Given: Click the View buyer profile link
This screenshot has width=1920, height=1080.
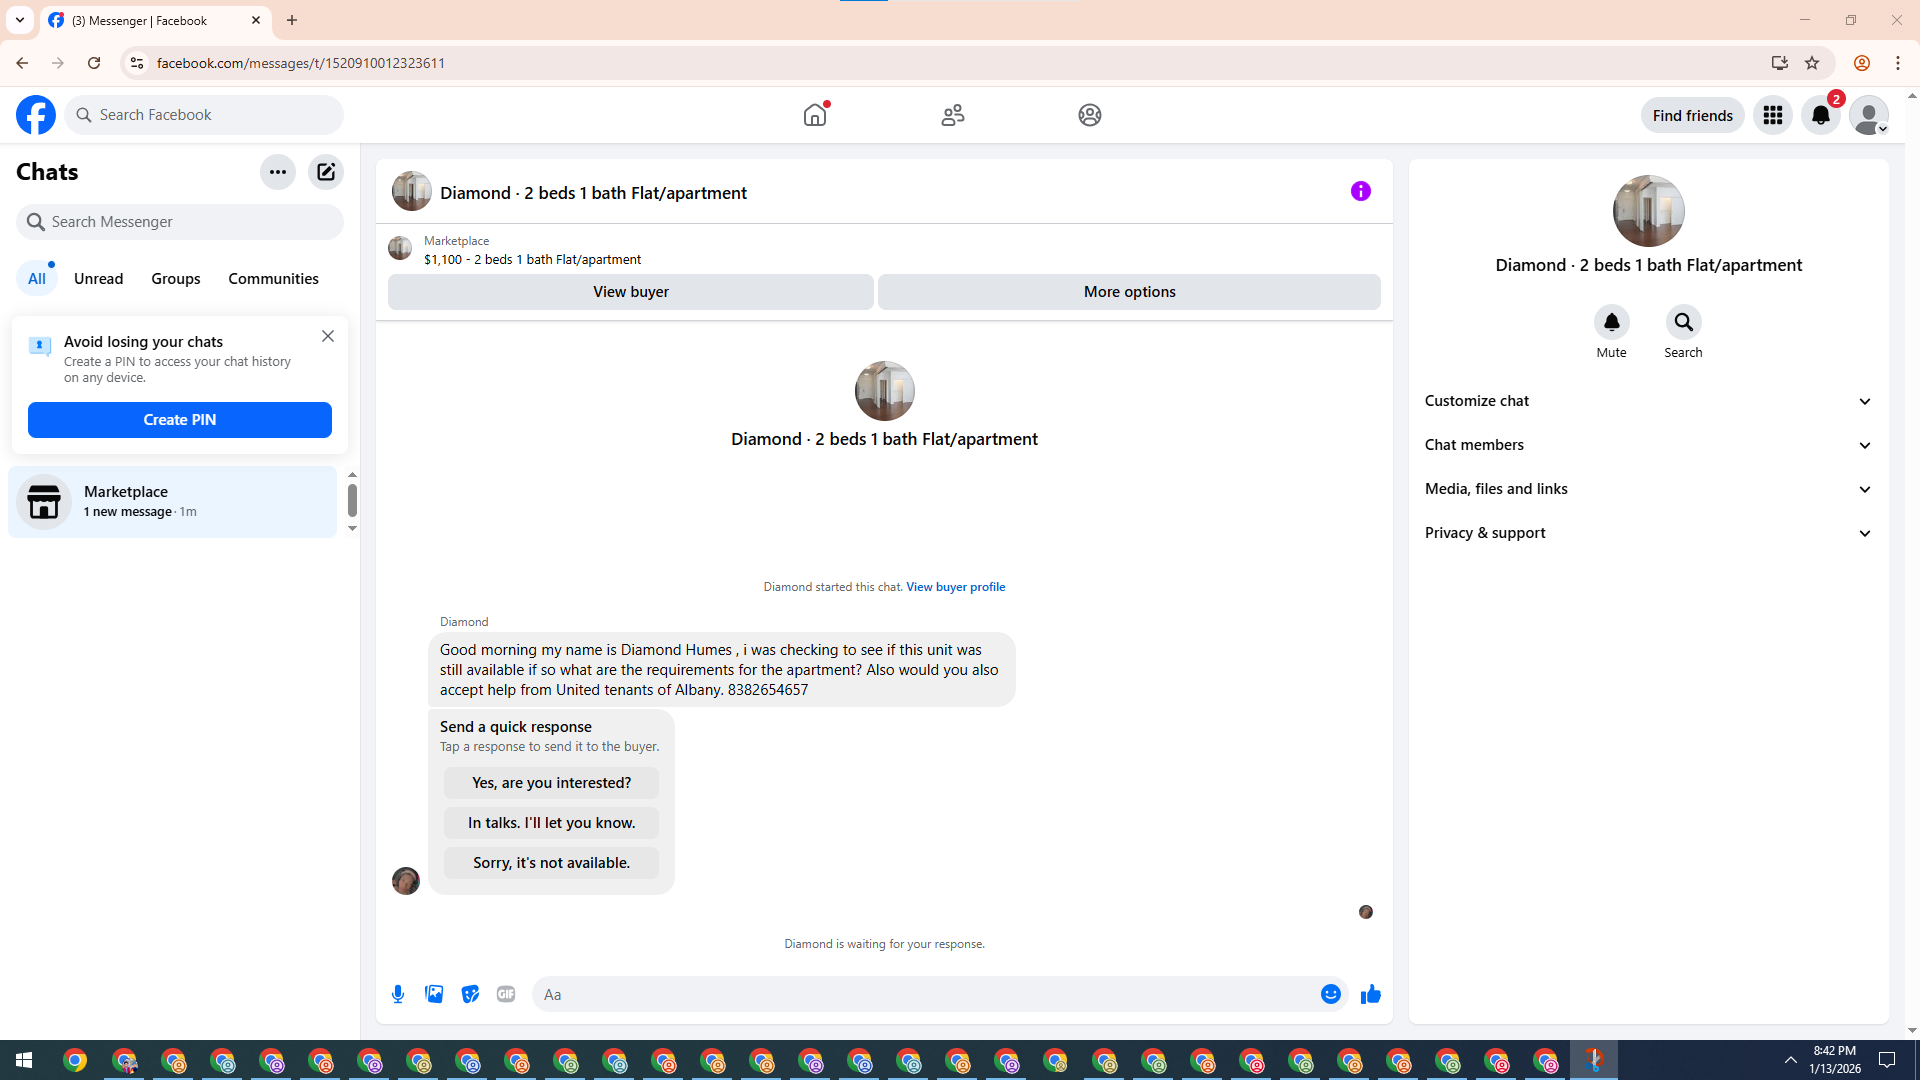Looking at the screenshot, I should point(955,587).
